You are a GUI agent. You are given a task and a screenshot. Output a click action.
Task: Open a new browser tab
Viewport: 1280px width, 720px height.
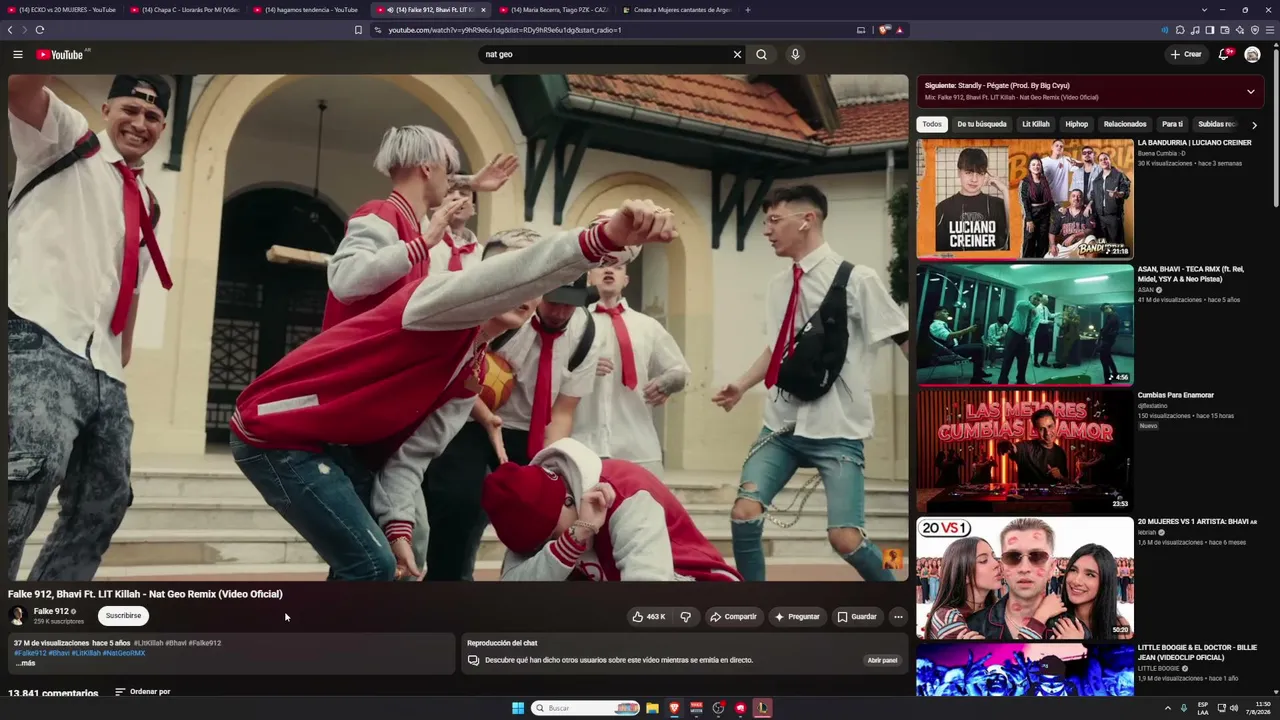click(x=747, y=10)
